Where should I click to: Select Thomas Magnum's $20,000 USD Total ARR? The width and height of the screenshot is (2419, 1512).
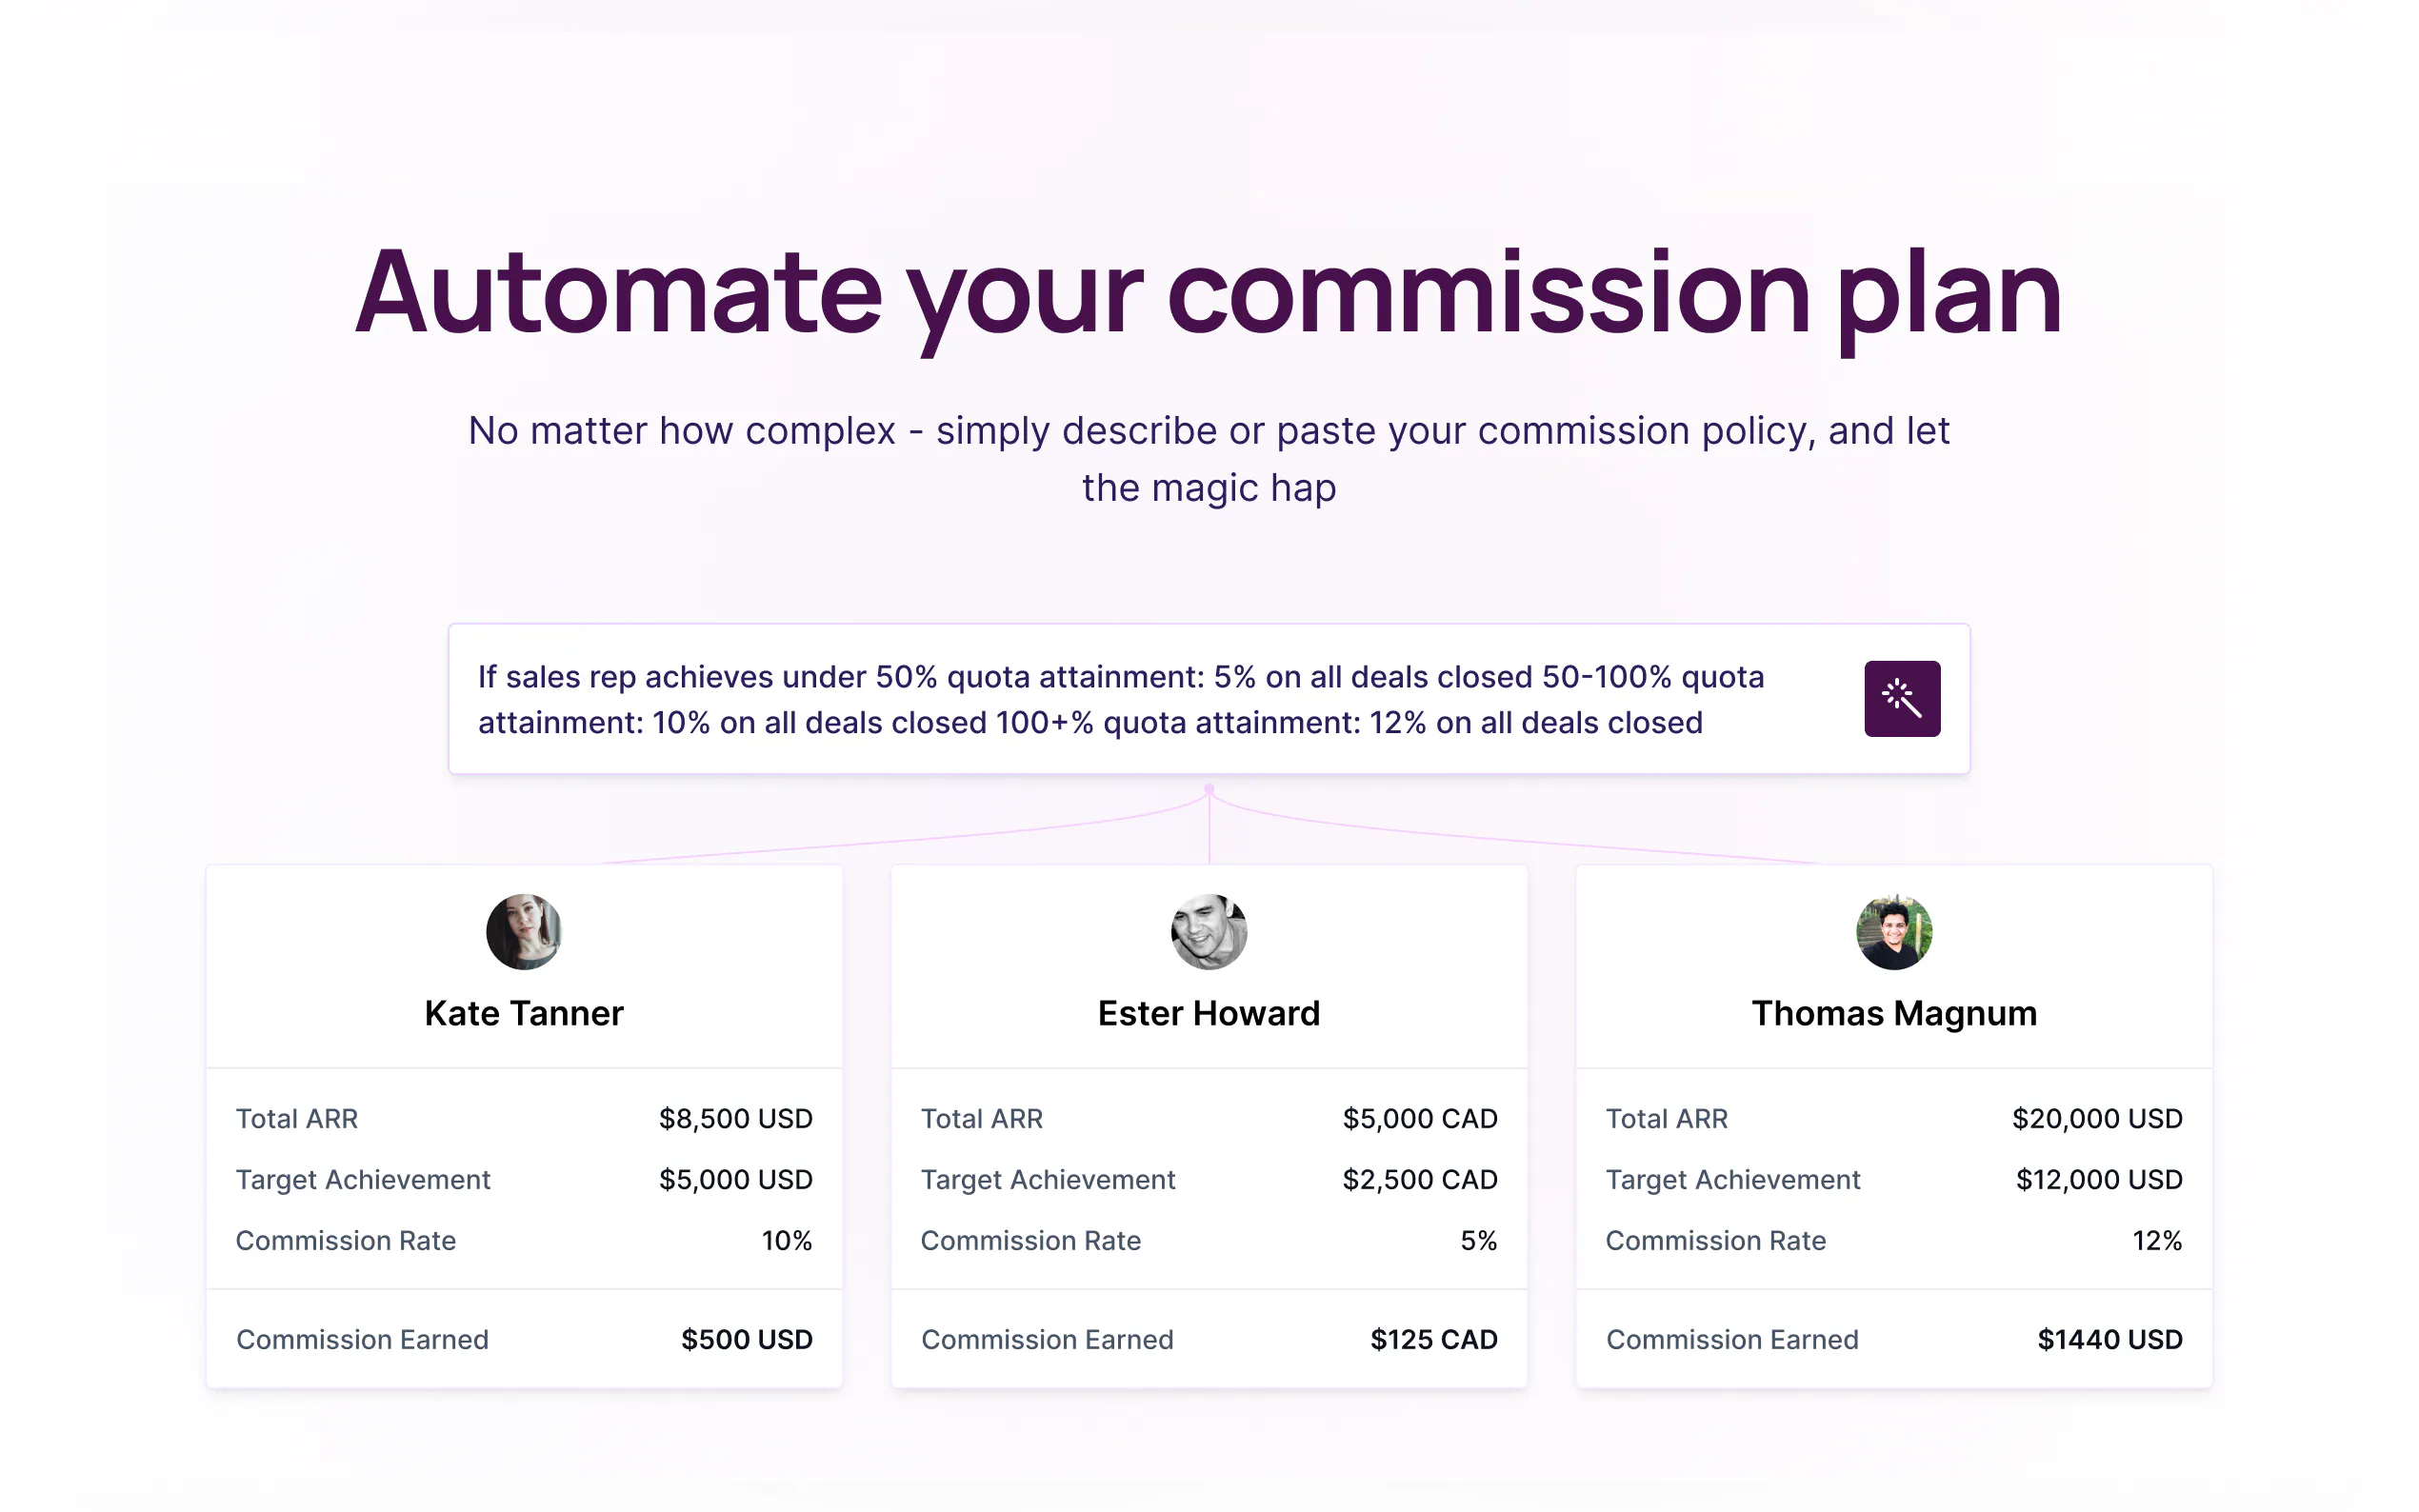(x=2096, y=1118)
